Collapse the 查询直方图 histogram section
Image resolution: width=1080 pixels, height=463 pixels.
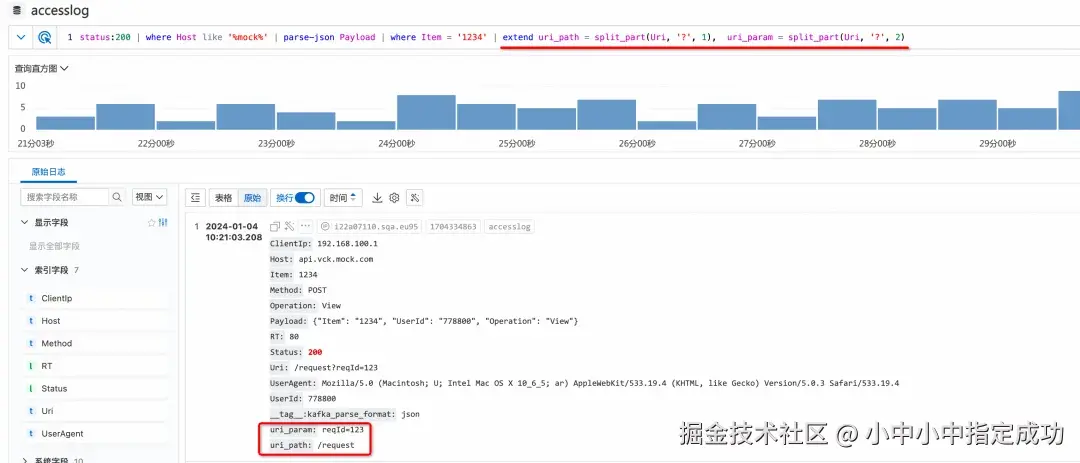[x=42, y=69]
